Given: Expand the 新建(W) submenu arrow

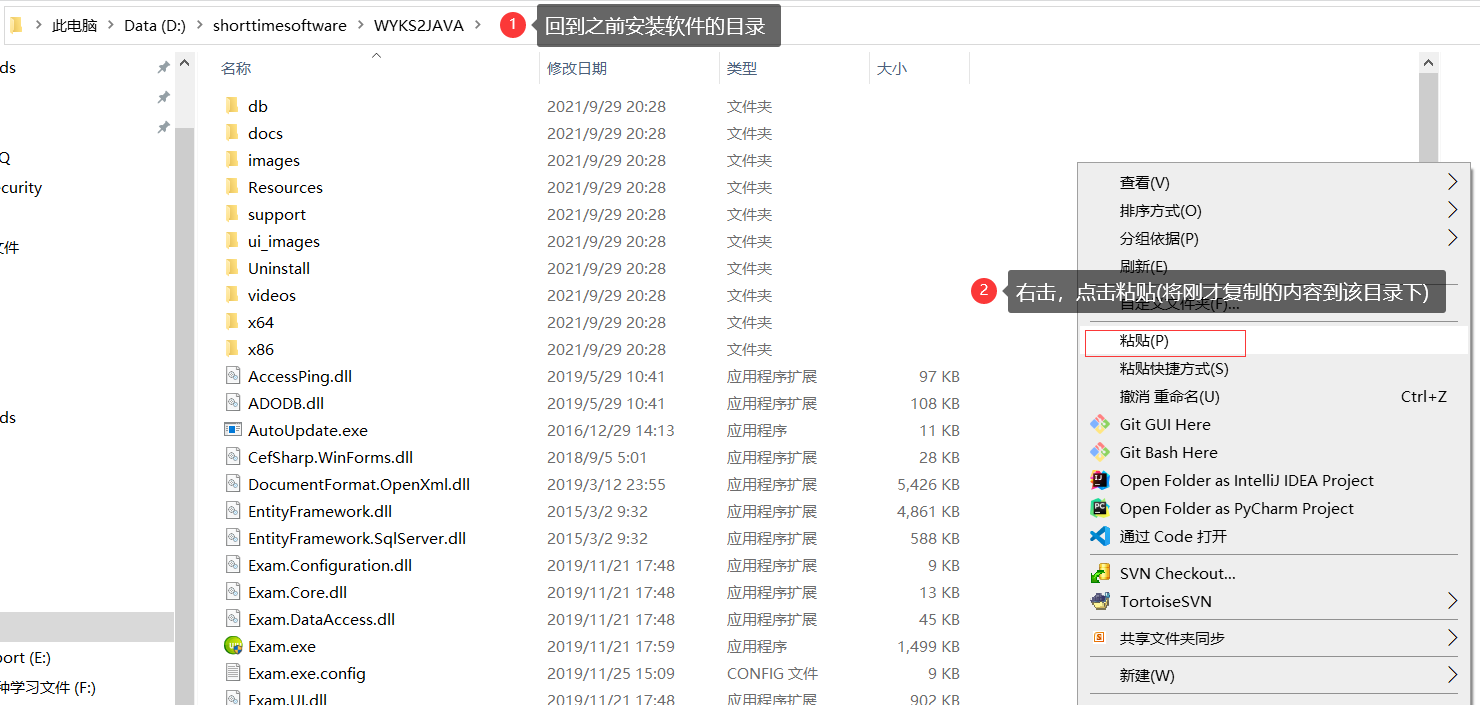Looking at the screenshot, I should 1453,675.
